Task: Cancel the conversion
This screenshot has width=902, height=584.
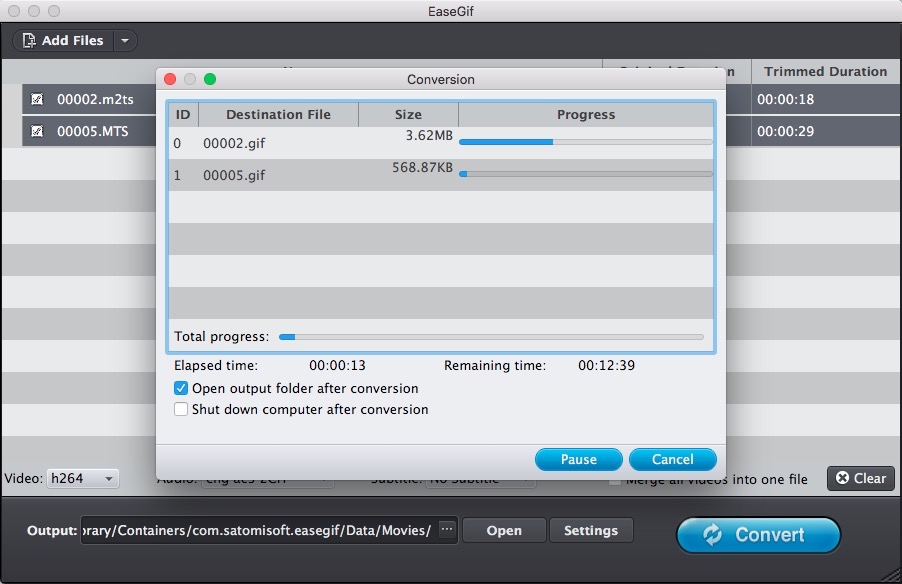Action: (x=672, y=459)
